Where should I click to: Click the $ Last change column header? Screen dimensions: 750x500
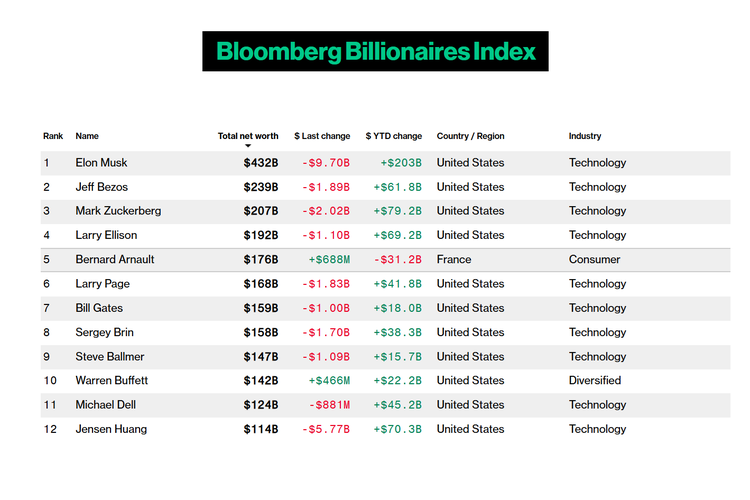[322, 136]
